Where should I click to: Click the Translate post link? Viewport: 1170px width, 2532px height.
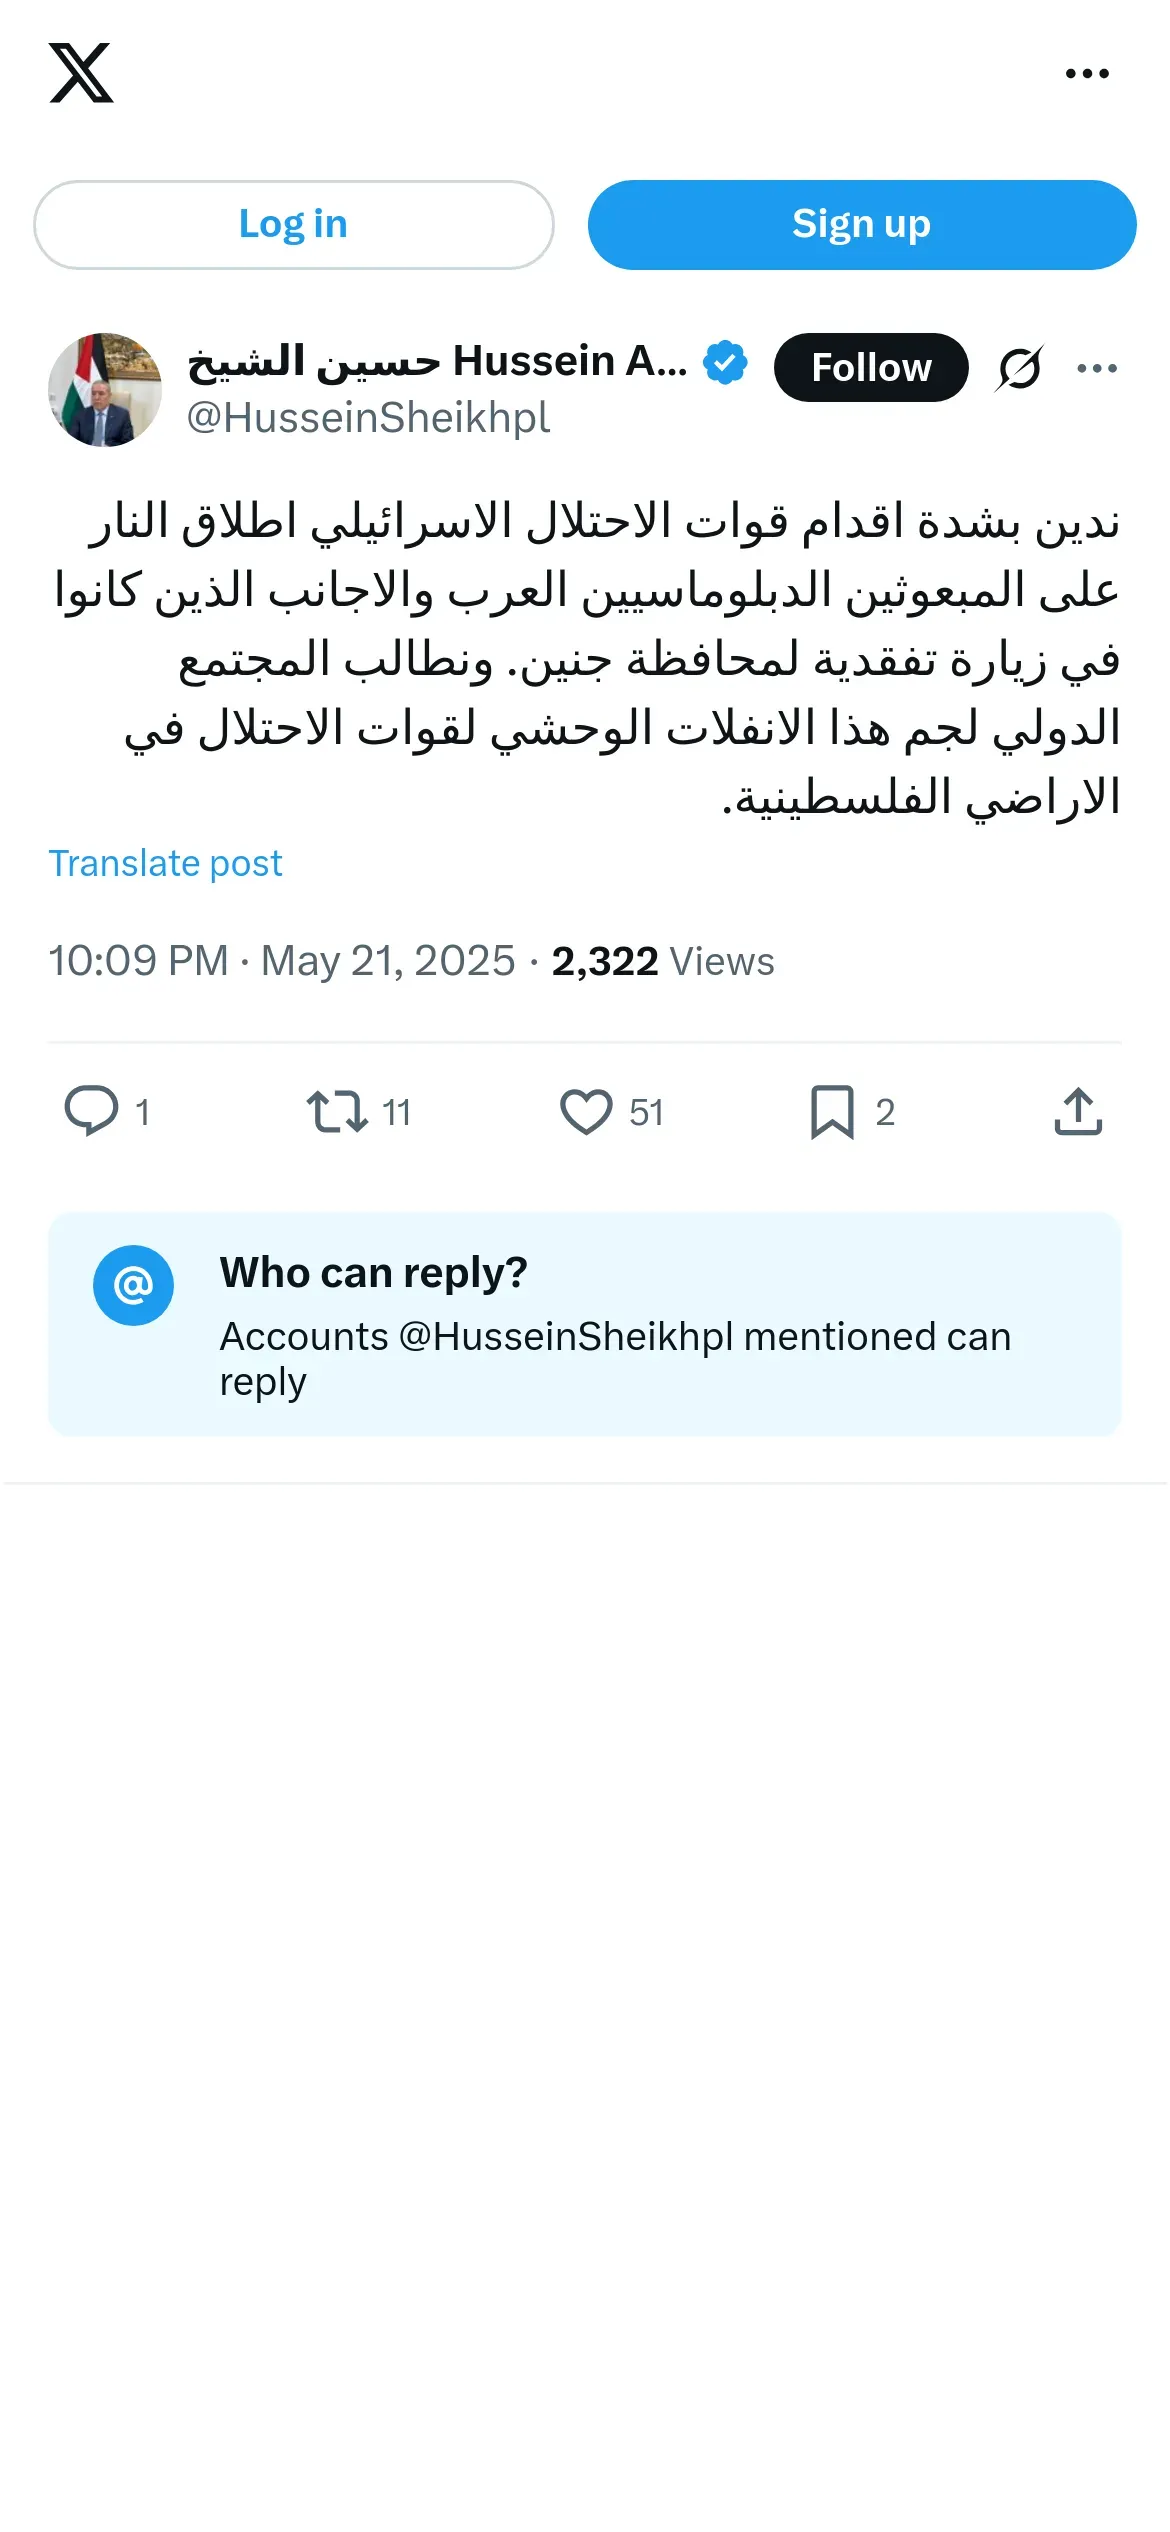(x=166, y=863)
